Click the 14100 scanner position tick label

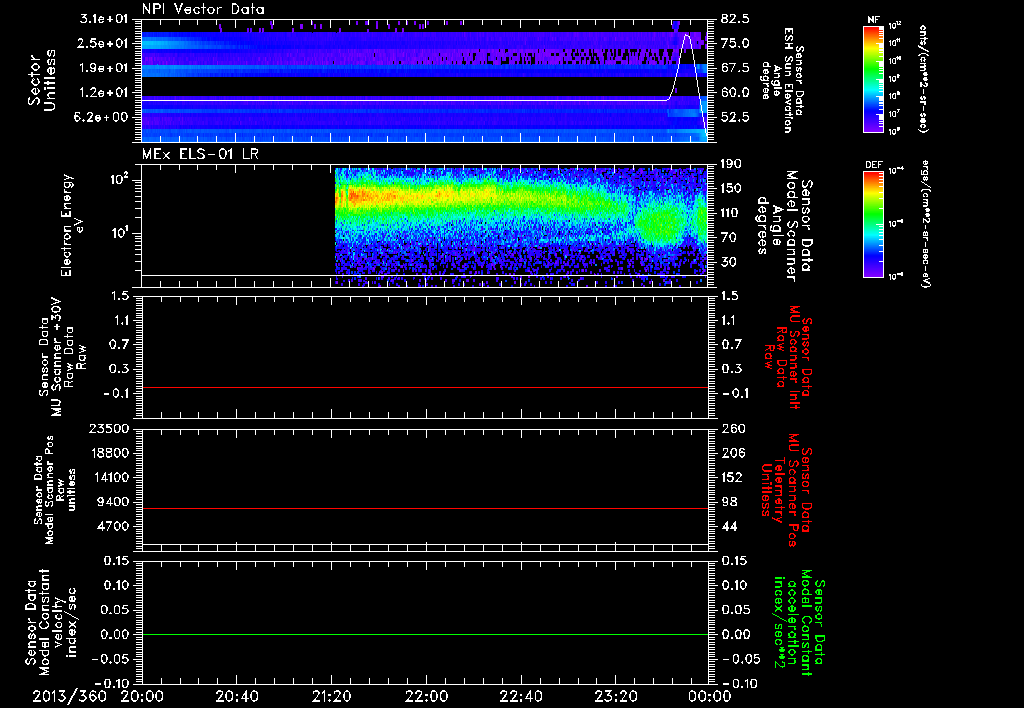tap(110, 477)
